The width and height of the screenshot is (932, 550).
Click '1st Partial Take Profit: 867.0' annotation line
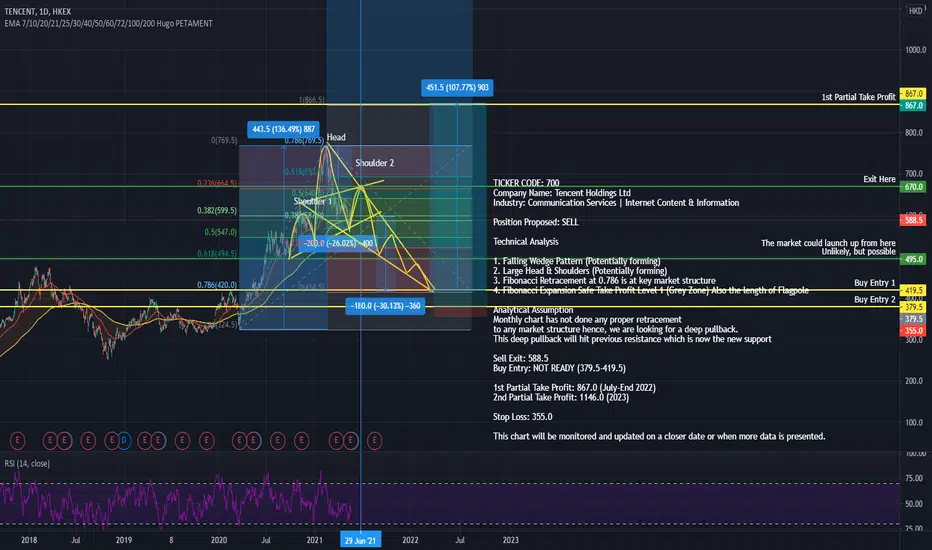(574, 388)
